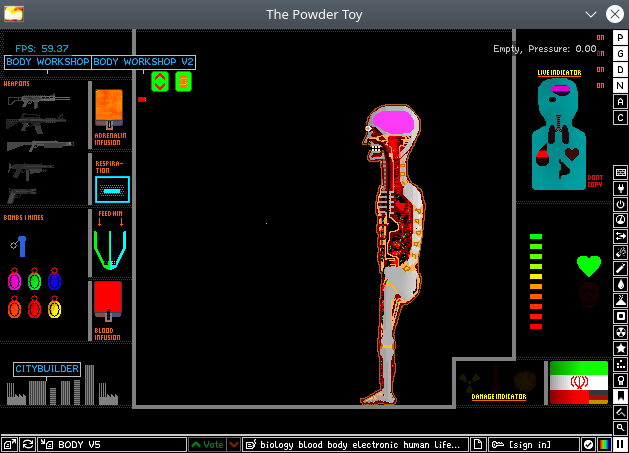Open the Solids menu with square icon

pos(621,317)
